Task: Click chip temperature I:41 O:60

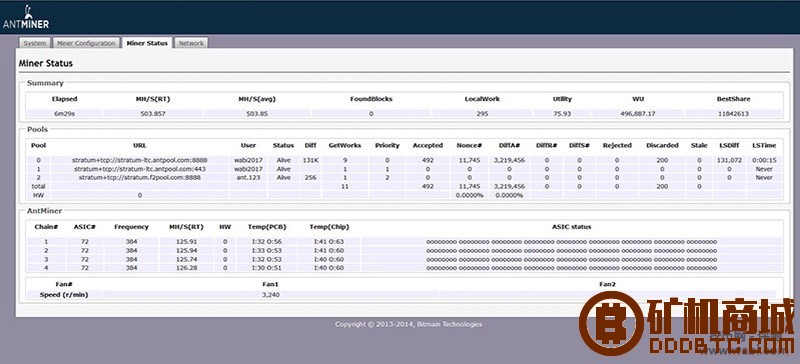Action: (x=329, y=250)
